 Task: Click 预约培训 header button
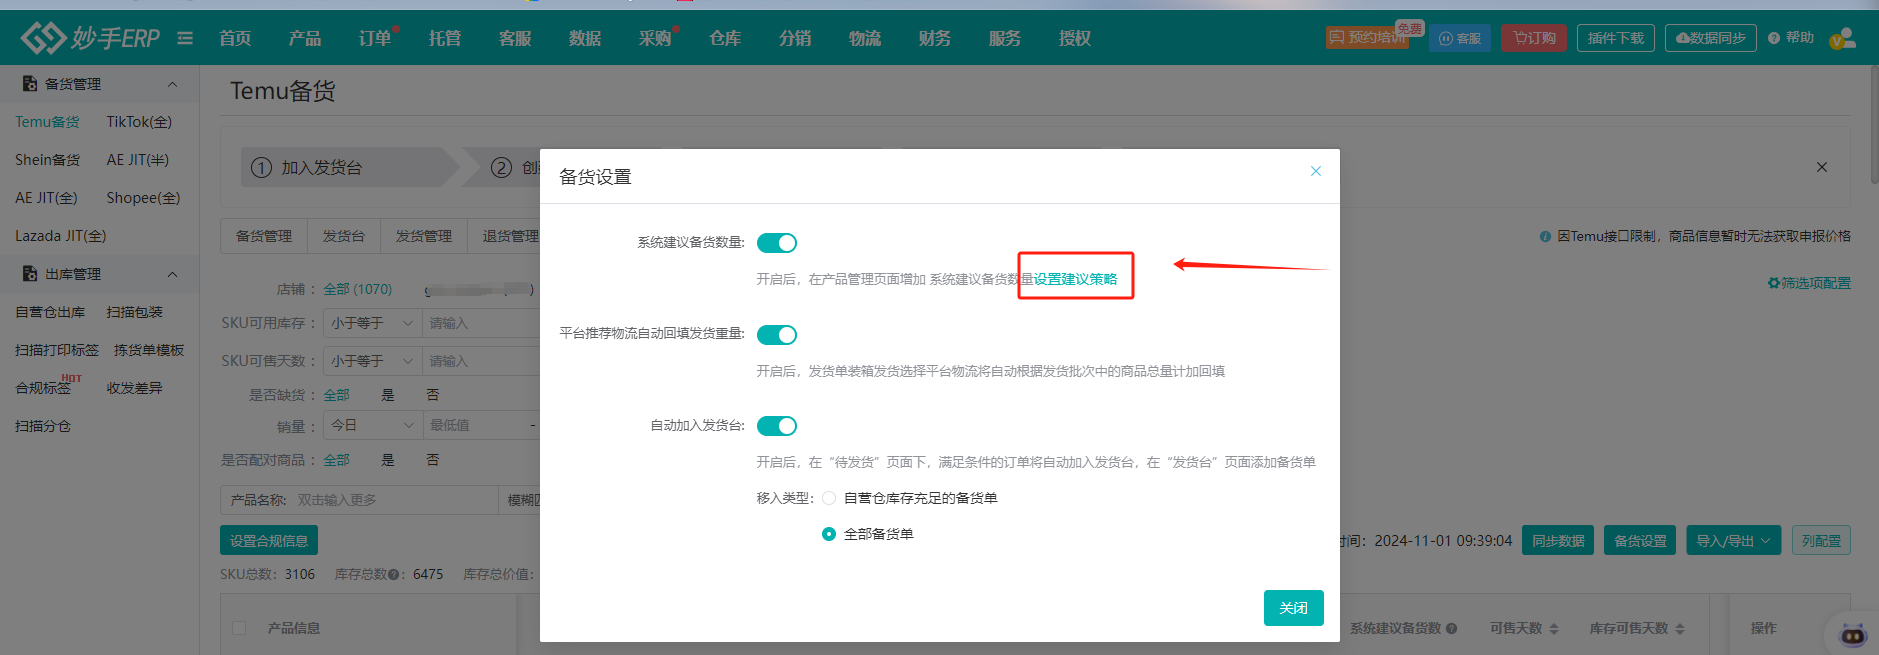[1367, 38]
